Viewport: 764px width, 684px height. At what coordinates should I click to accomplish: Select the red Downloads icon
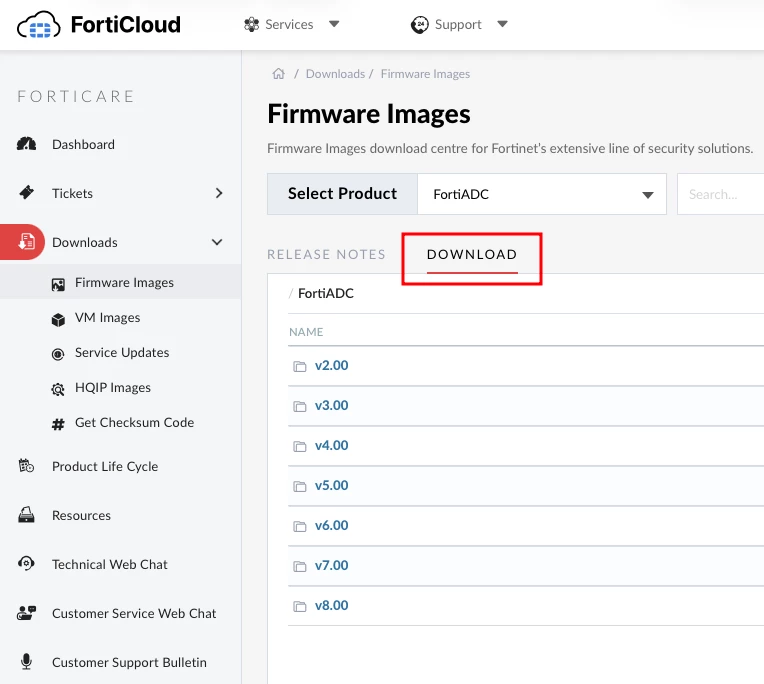[x=26, y=242]
